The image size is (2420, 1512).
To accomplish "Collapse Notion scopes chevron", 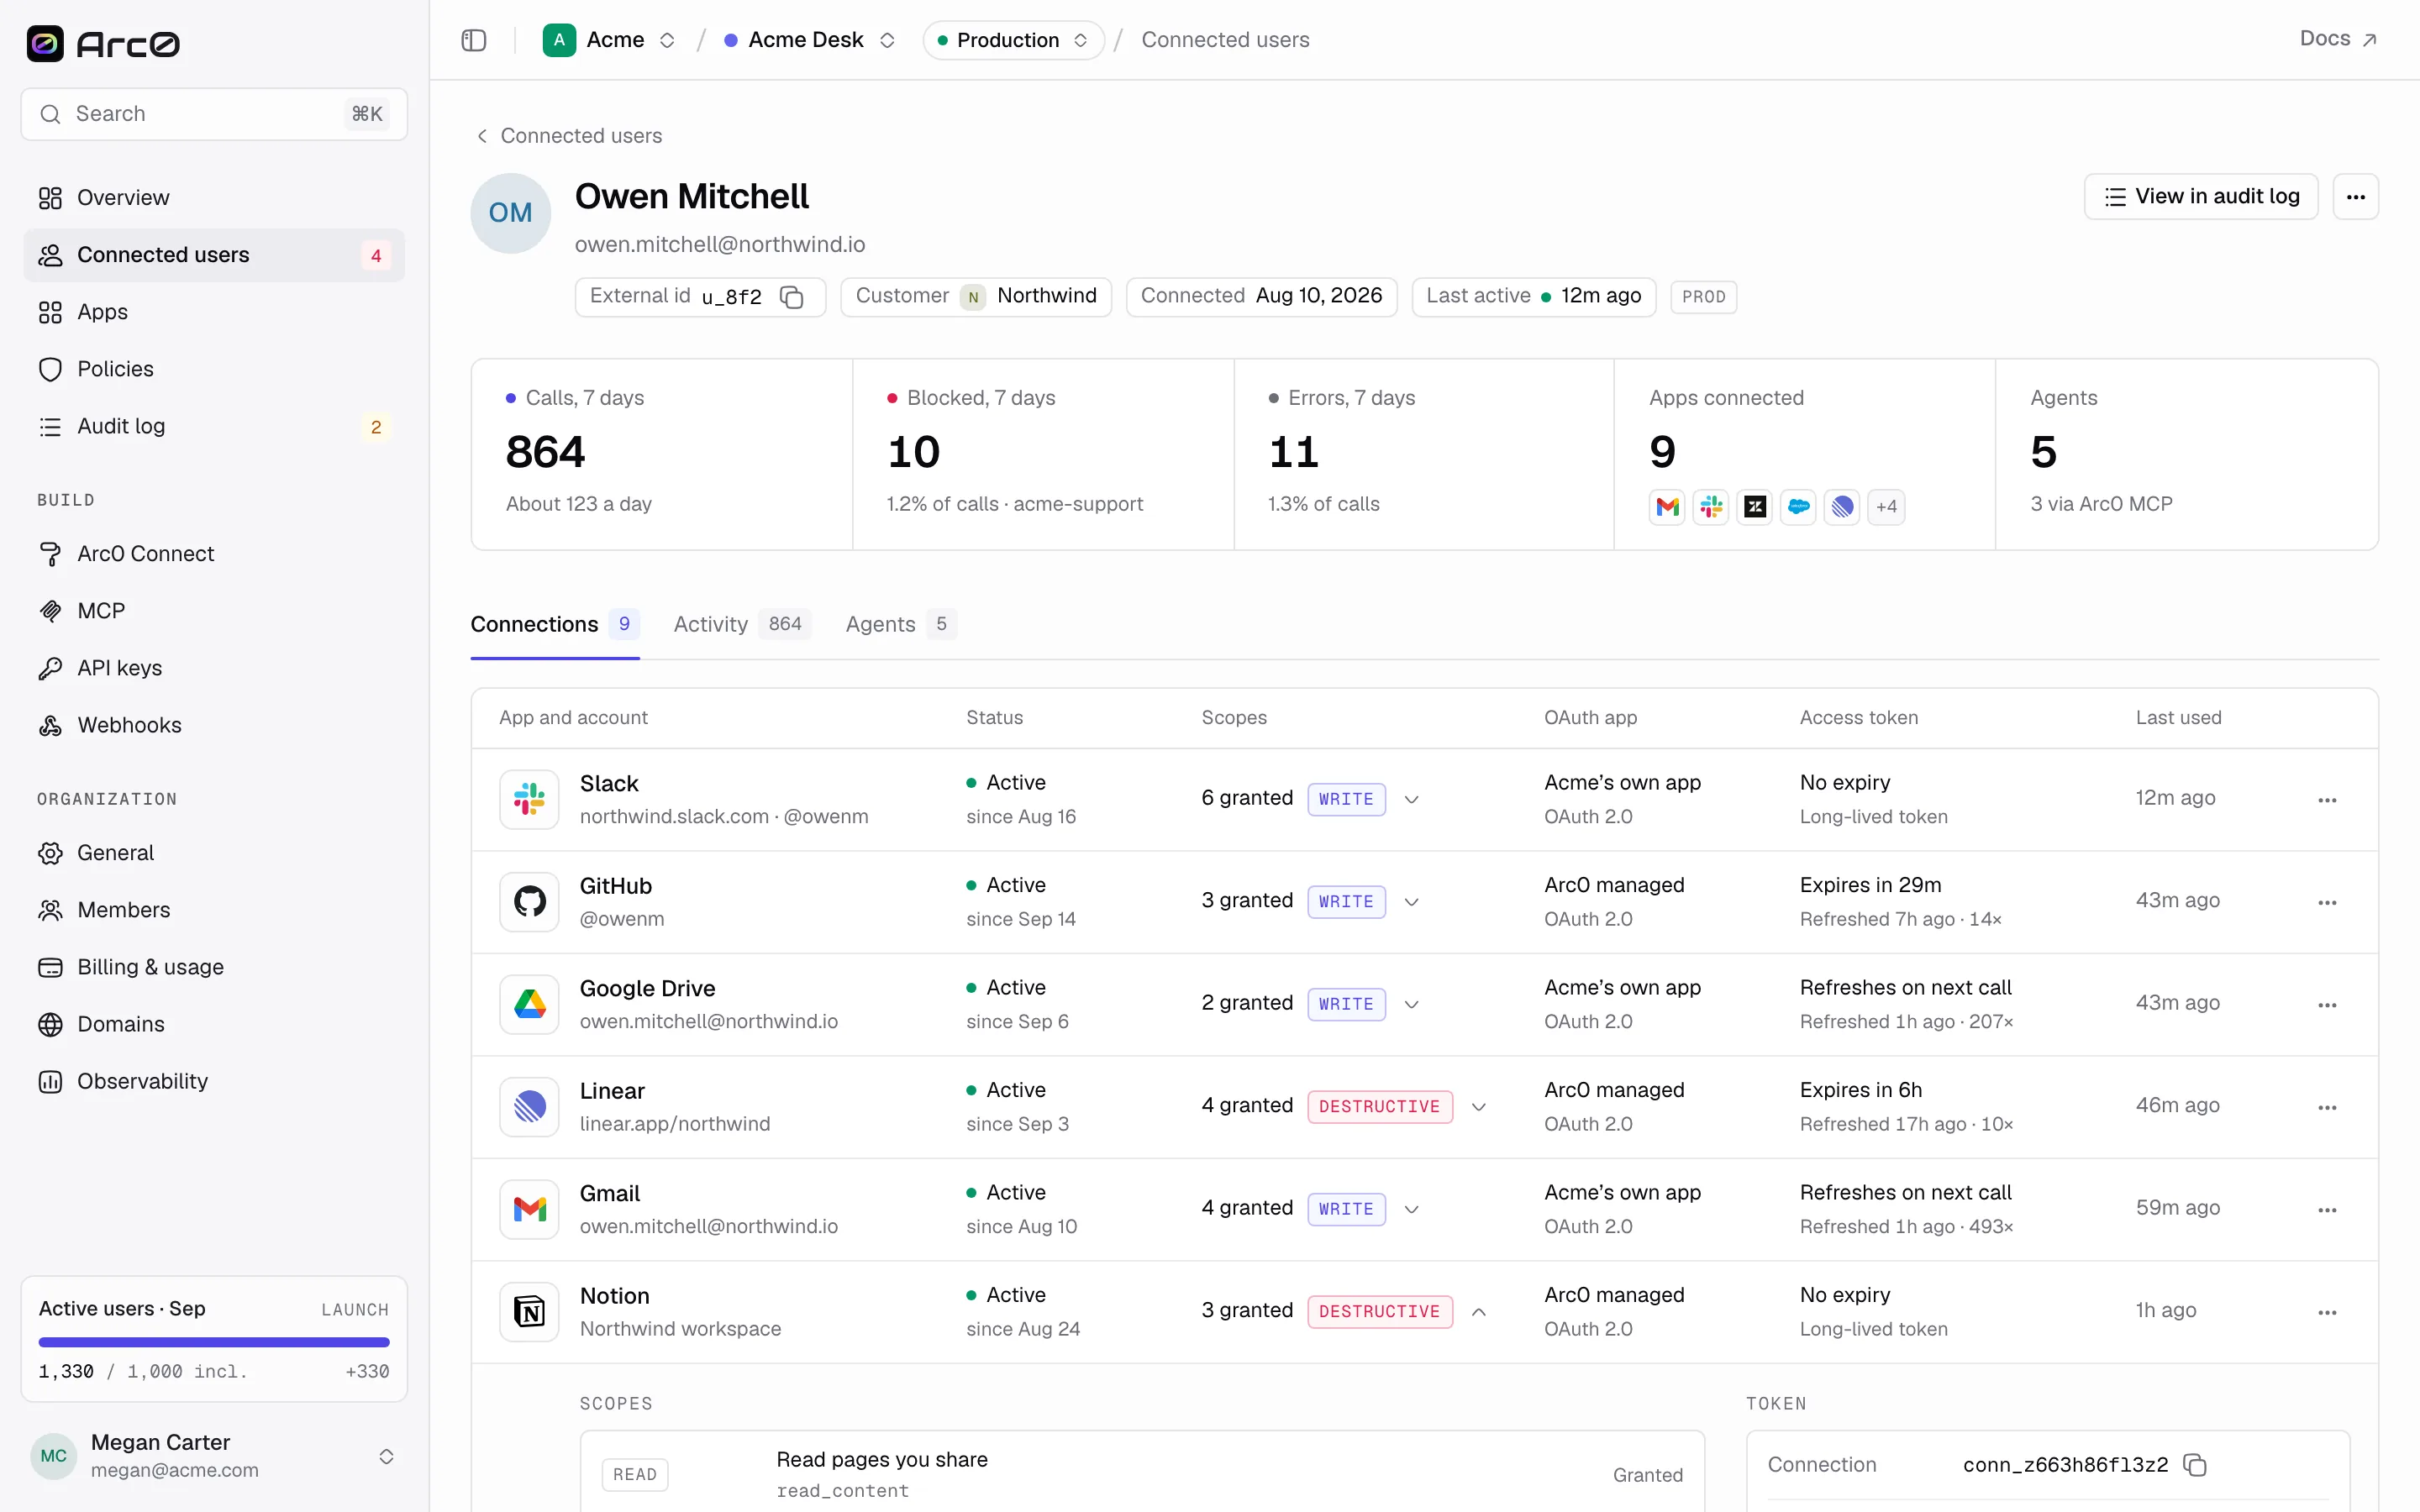I will pos(1479,1312).
